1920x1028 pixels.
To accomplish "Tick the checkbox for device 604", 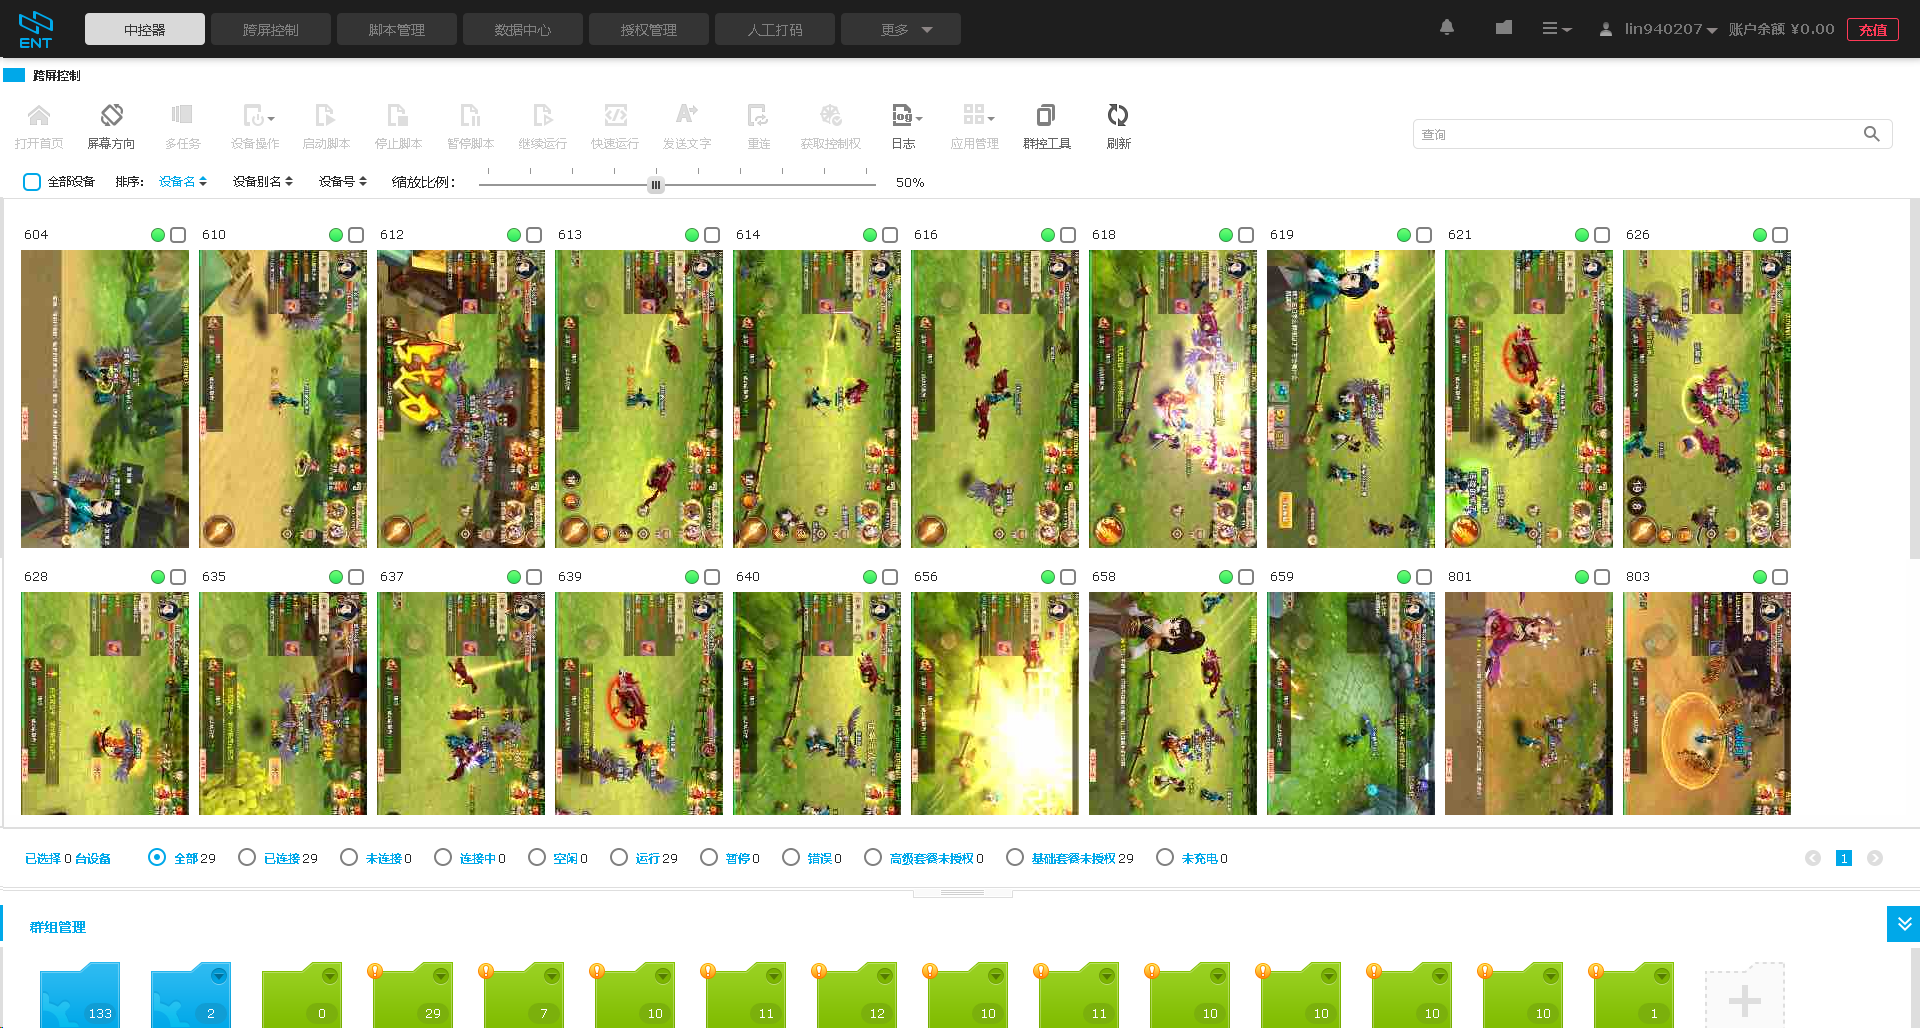I will click(x=178, y=235).
